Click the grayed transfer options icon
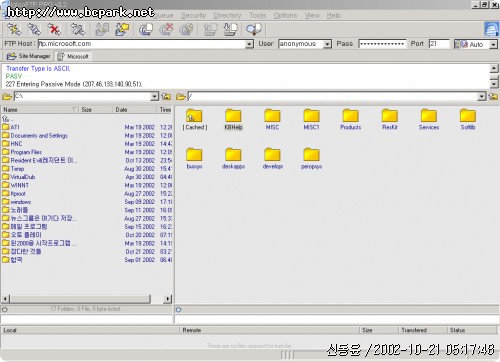The height and width of the screenshot is (362, 500). point(186,29)
